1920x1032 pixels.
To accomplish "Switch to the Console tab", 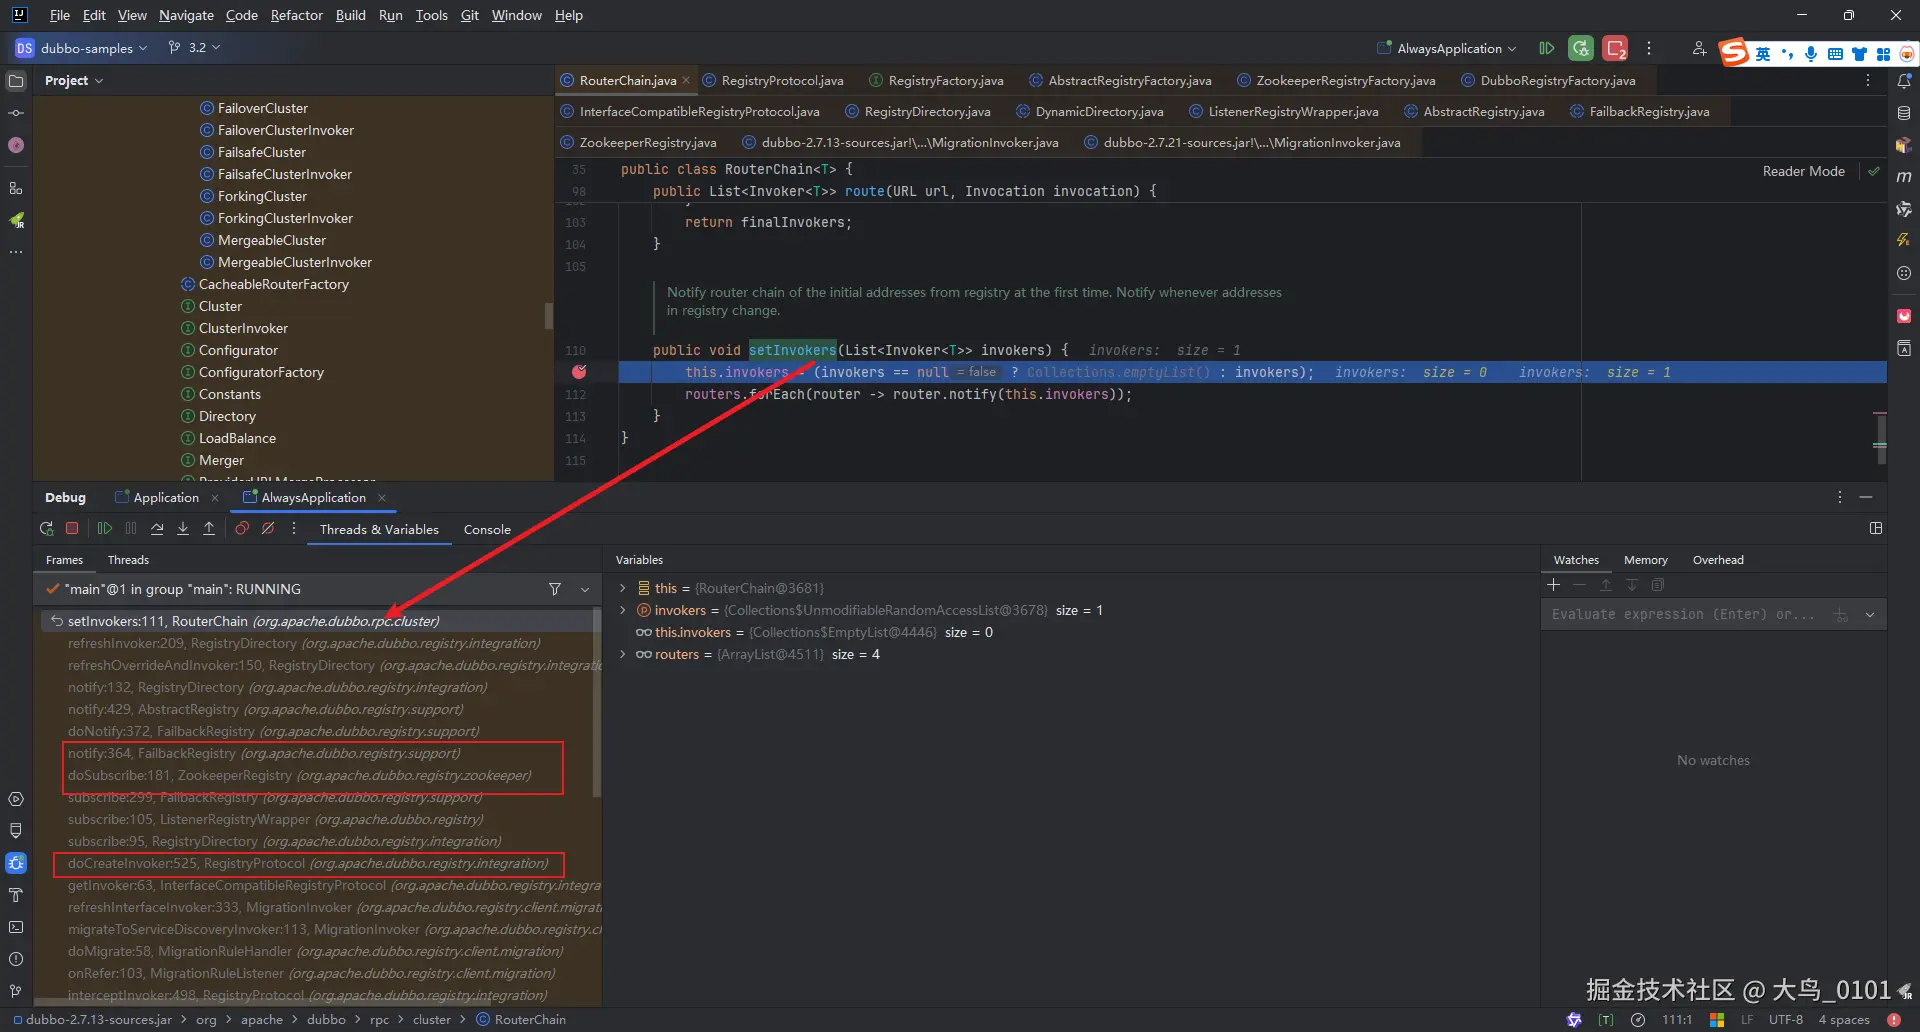I will [x=487, y=529].
